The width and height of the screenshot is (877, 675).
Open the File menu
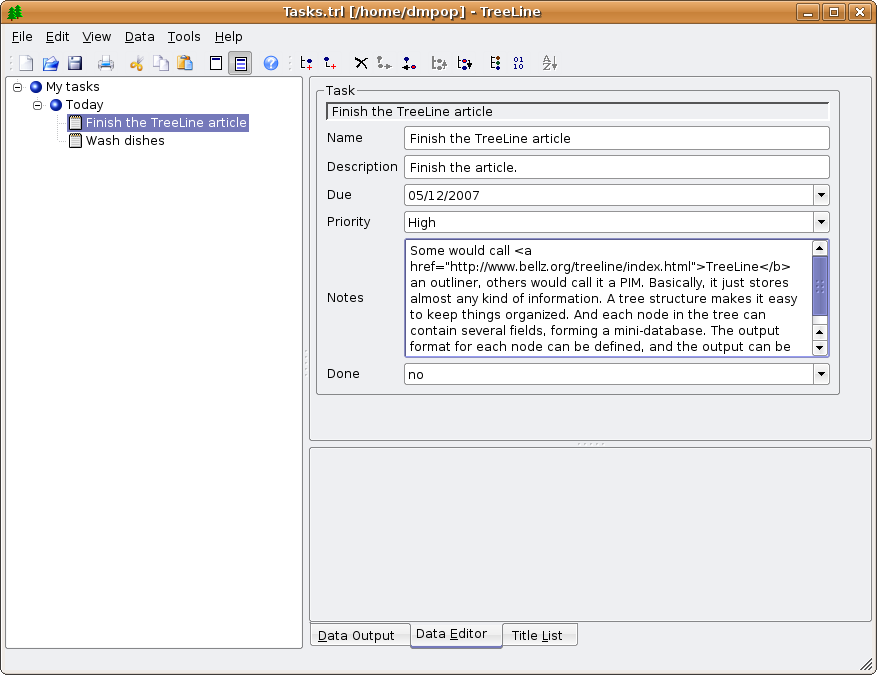[x=22, y=37]
